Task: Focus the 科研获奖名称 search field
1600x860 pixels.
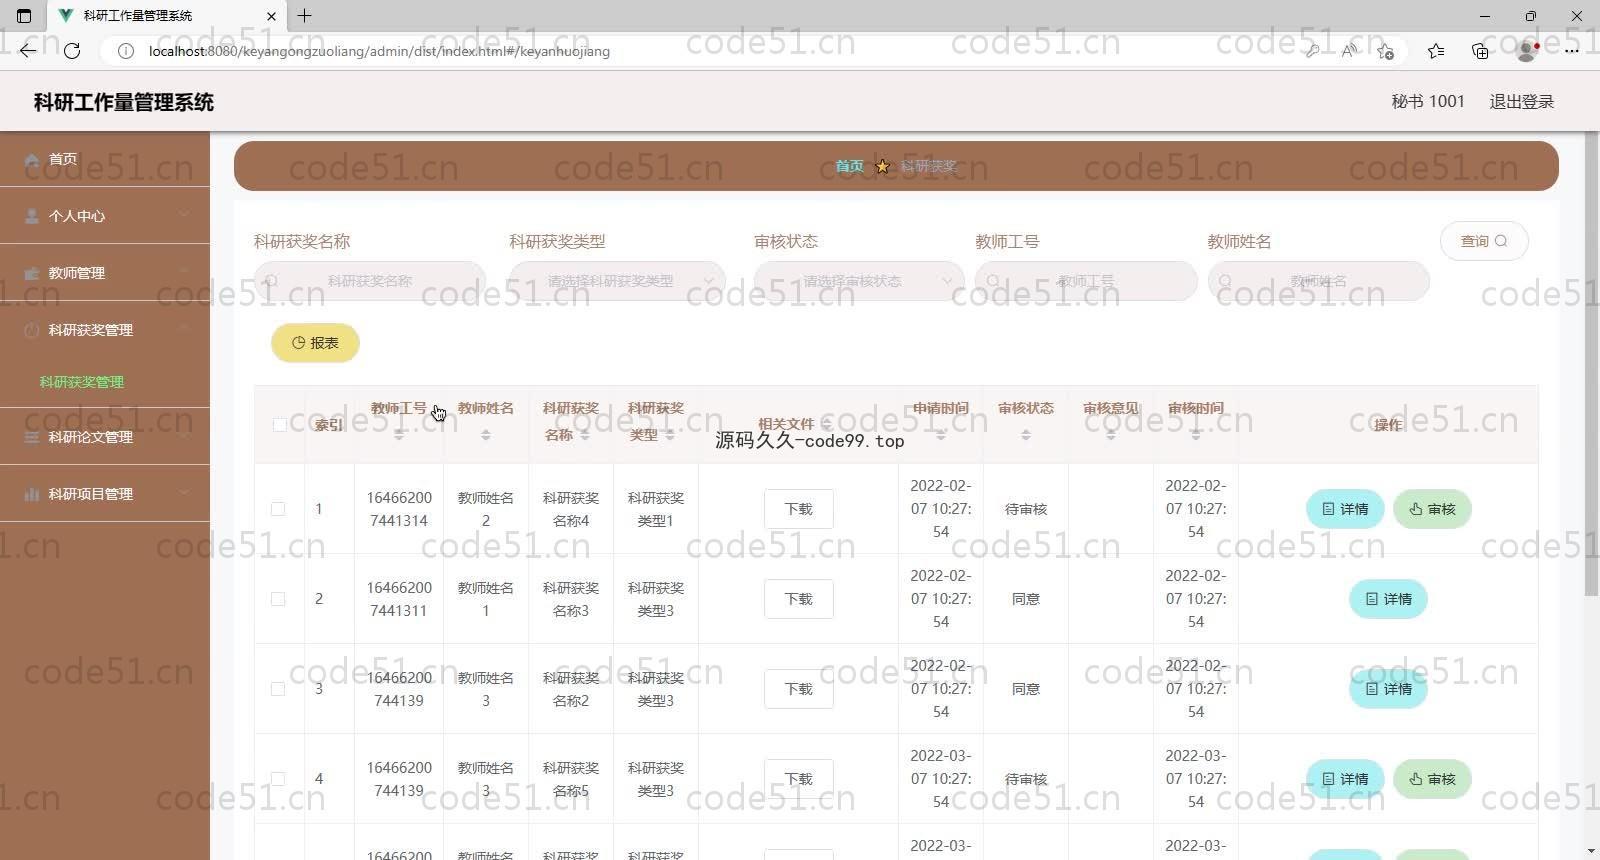Action: tap(369, 281)
